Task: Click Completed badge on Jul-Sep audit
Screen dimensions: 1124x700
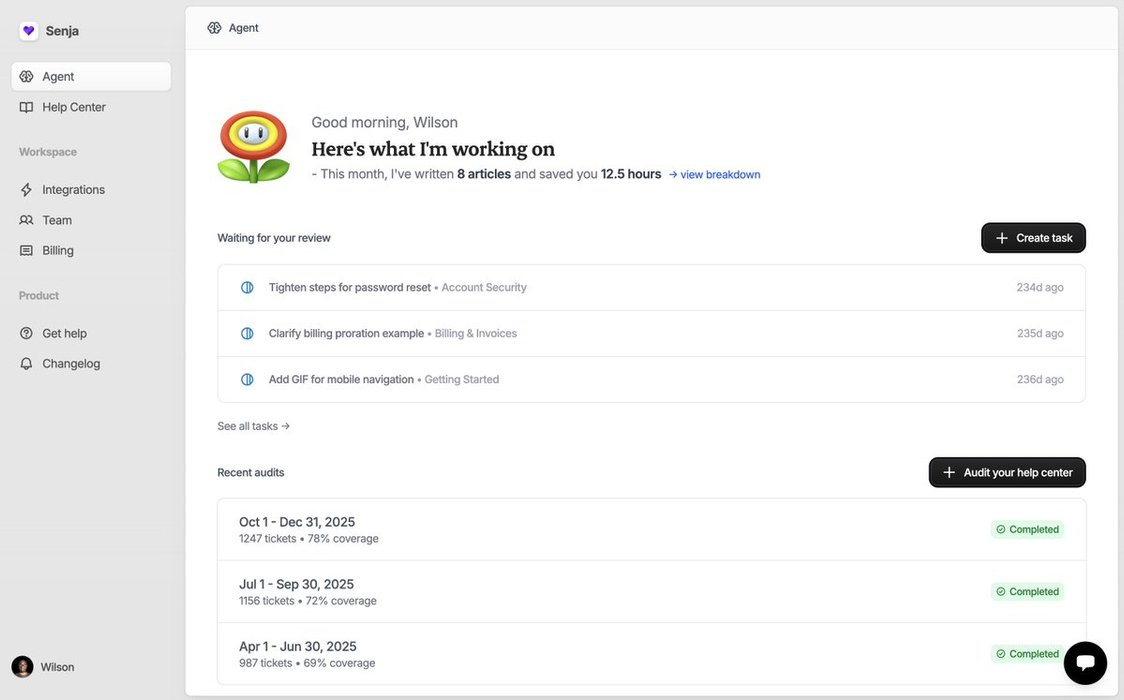Action: point(1027,592)
